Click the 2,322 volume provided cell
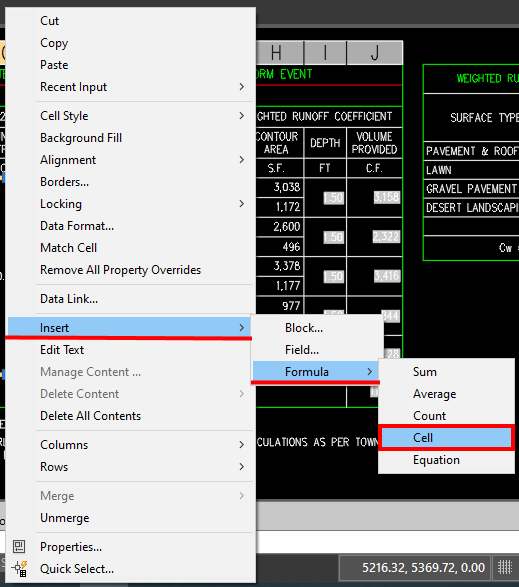This screenshot has height=587, width=519. (374, 237)
